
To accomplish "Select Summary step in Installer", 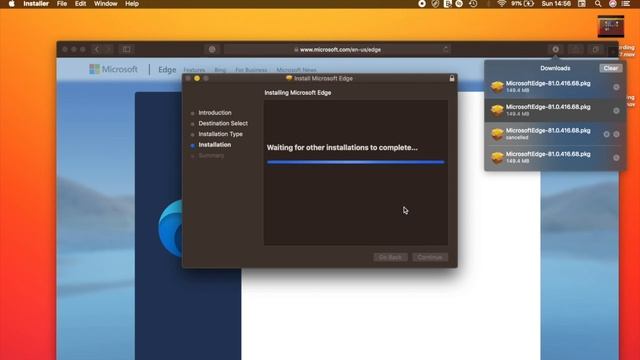I will (211, 156).
